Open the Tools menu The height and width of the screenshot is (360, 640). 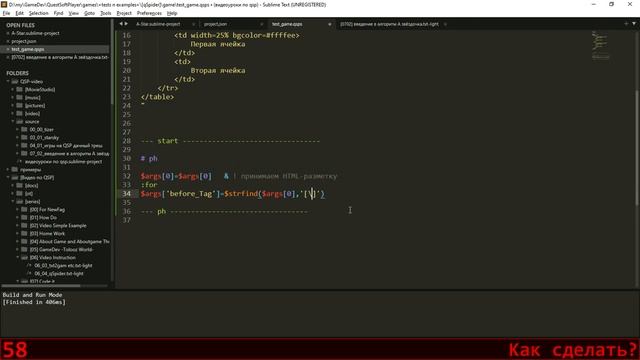click(105, 13)
